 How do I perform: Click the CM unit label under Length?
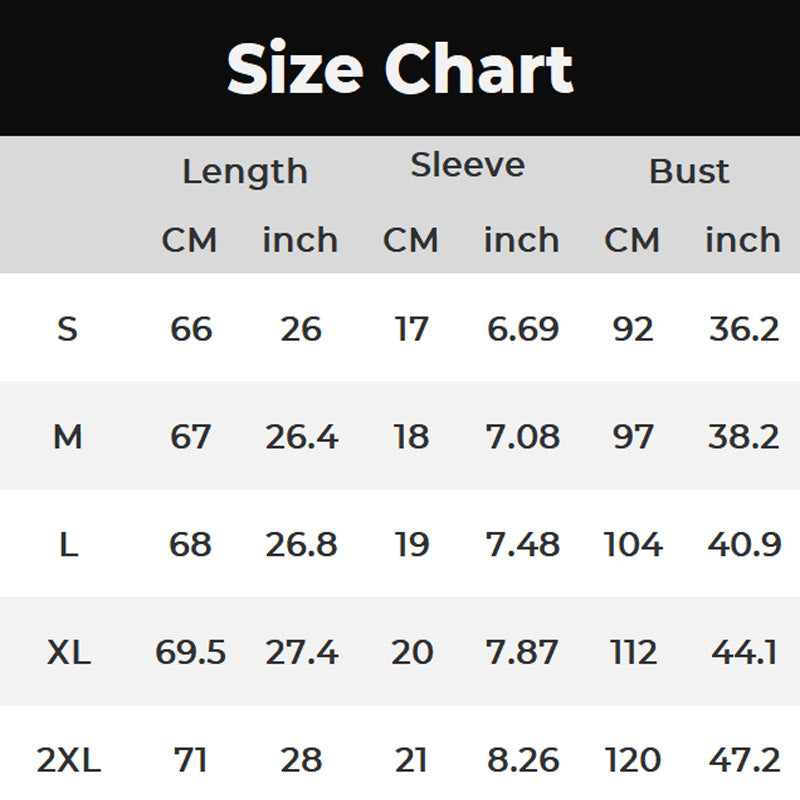[189, 241]
